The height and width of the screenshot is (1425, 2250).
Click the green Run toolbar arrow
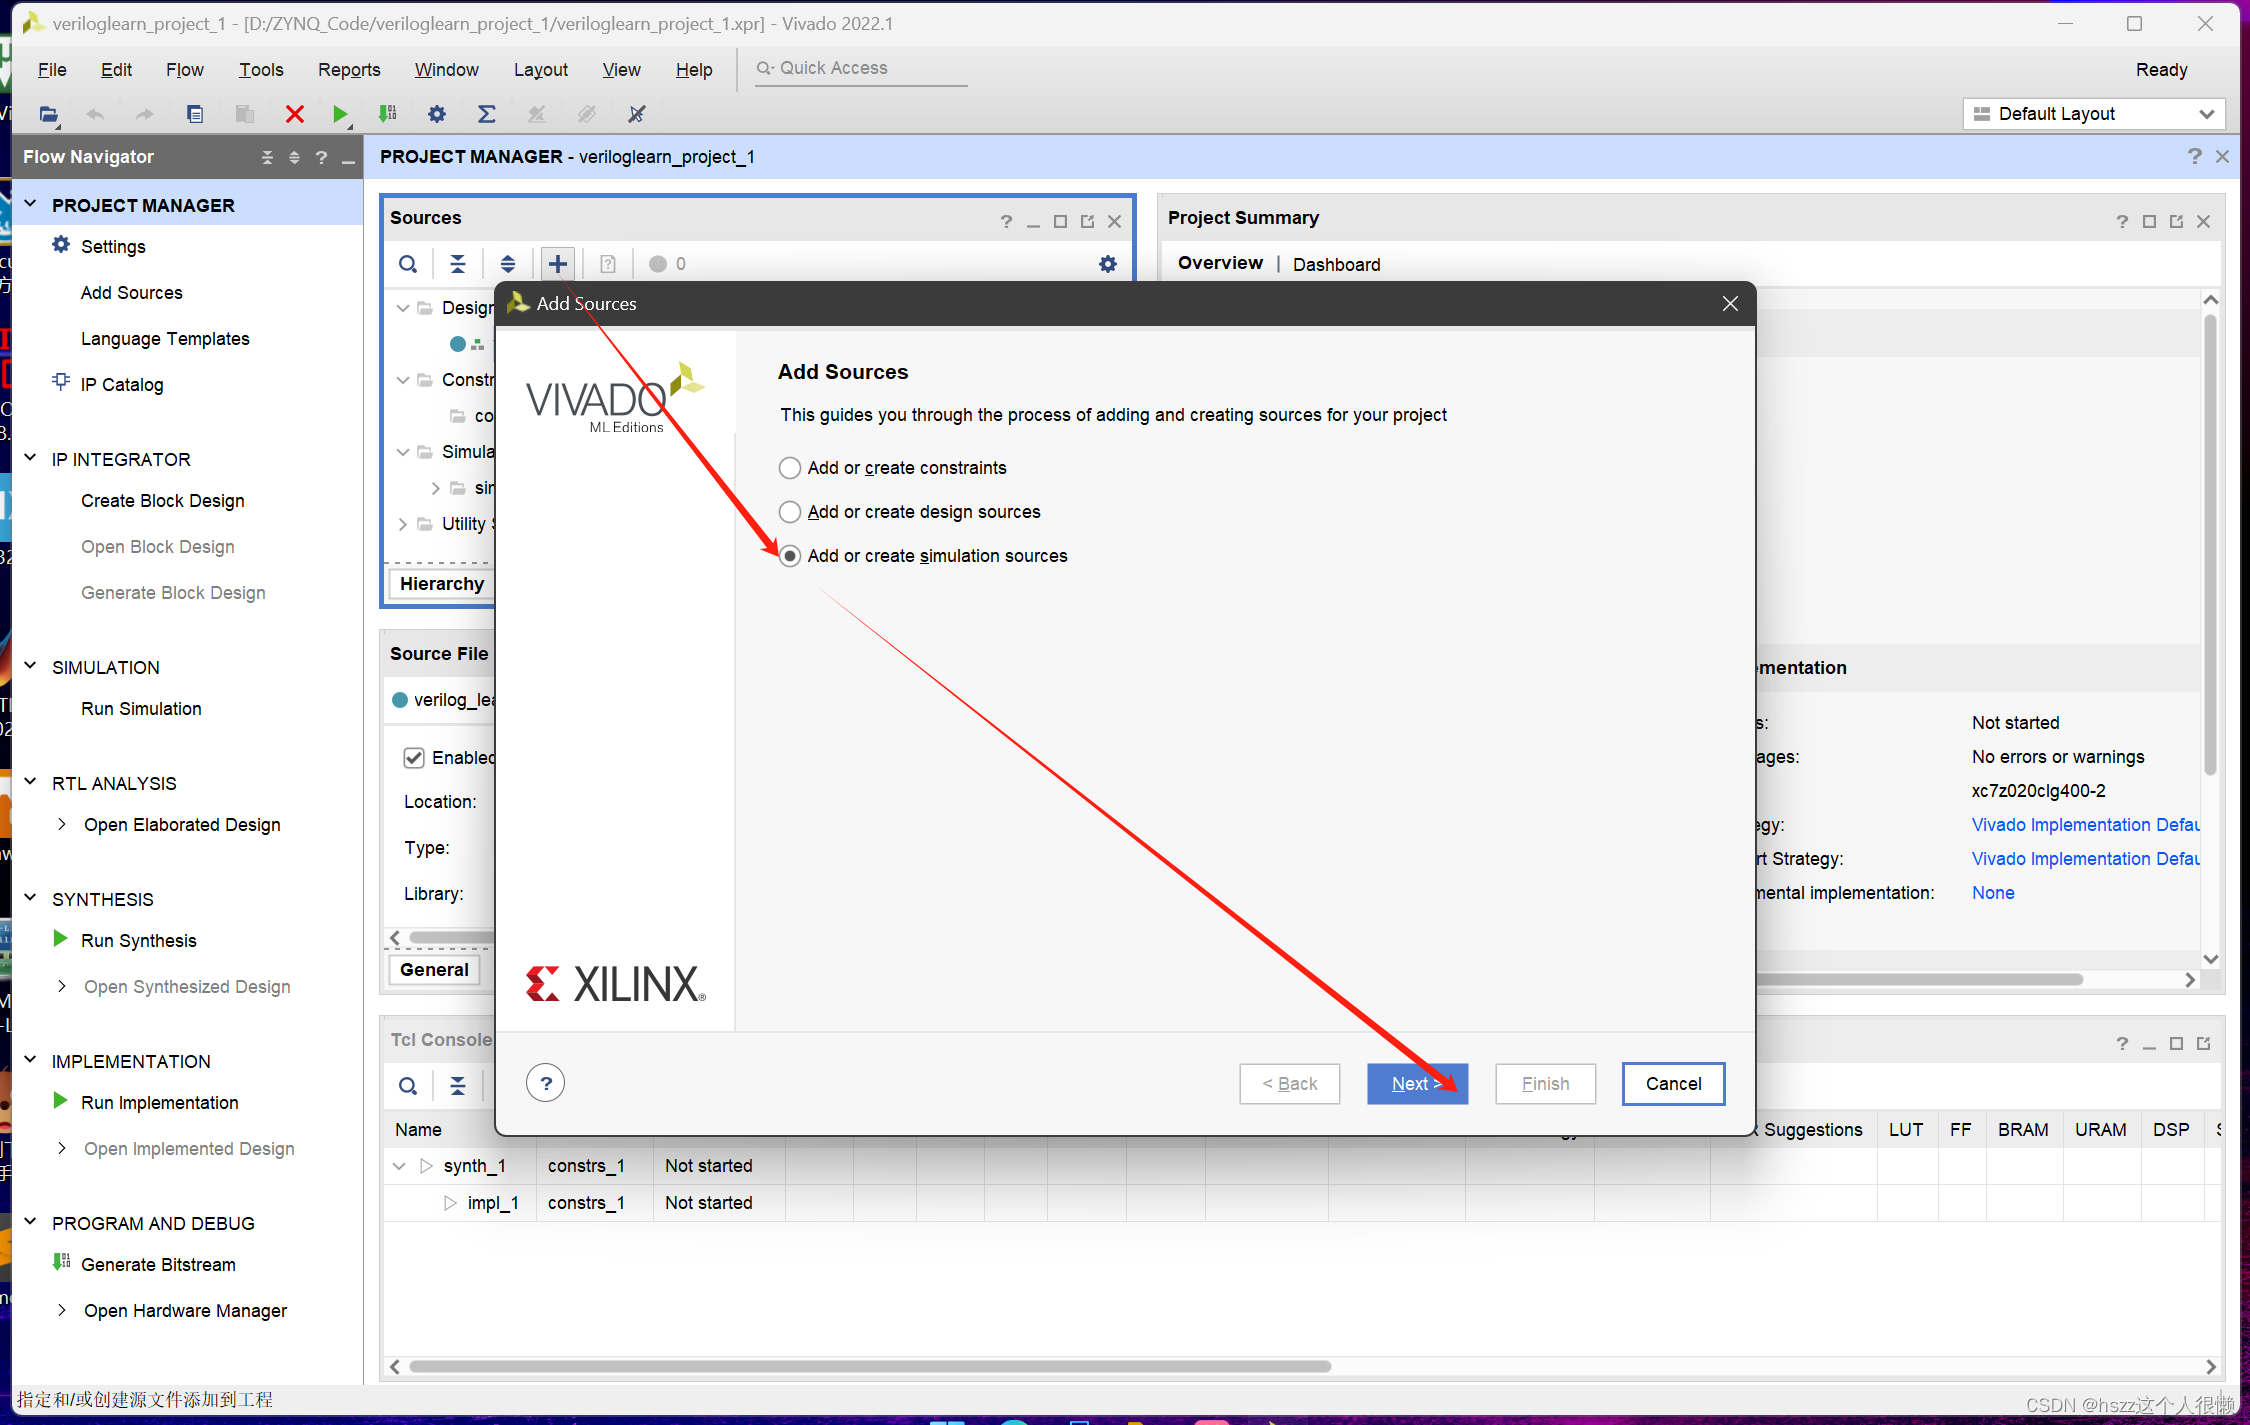pyautogui.click(x=339, y=114)
